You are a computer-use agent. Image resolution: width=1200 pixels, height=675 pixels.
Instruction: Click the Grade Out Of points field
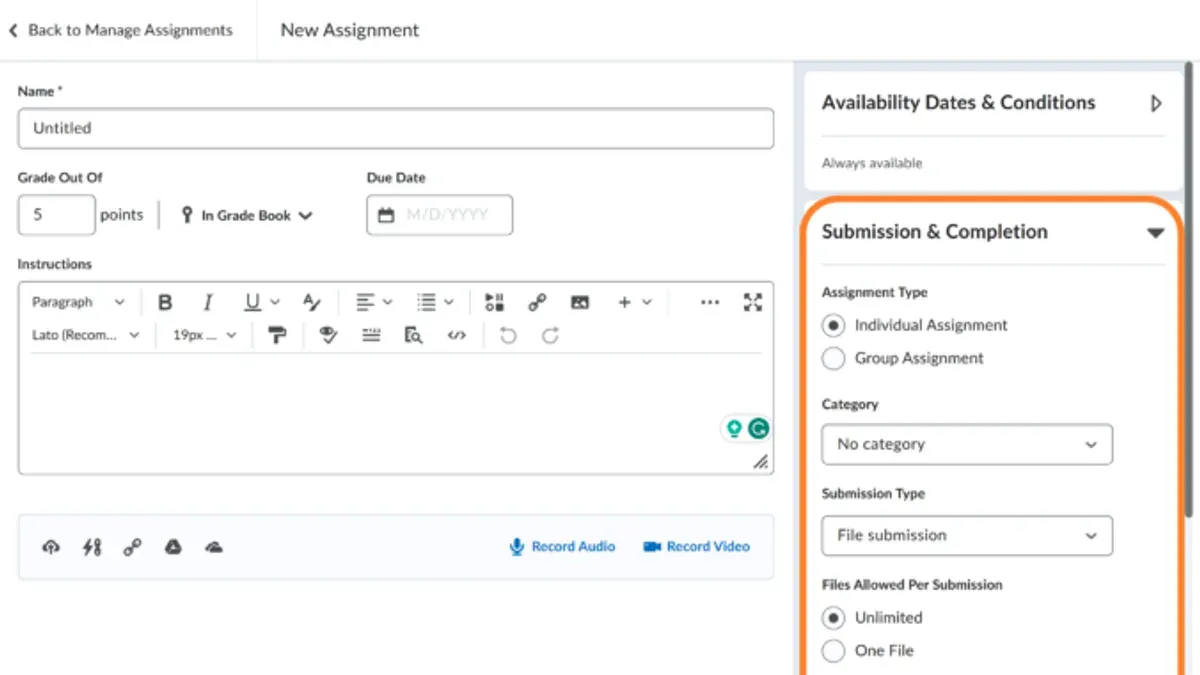coord(57,214)
